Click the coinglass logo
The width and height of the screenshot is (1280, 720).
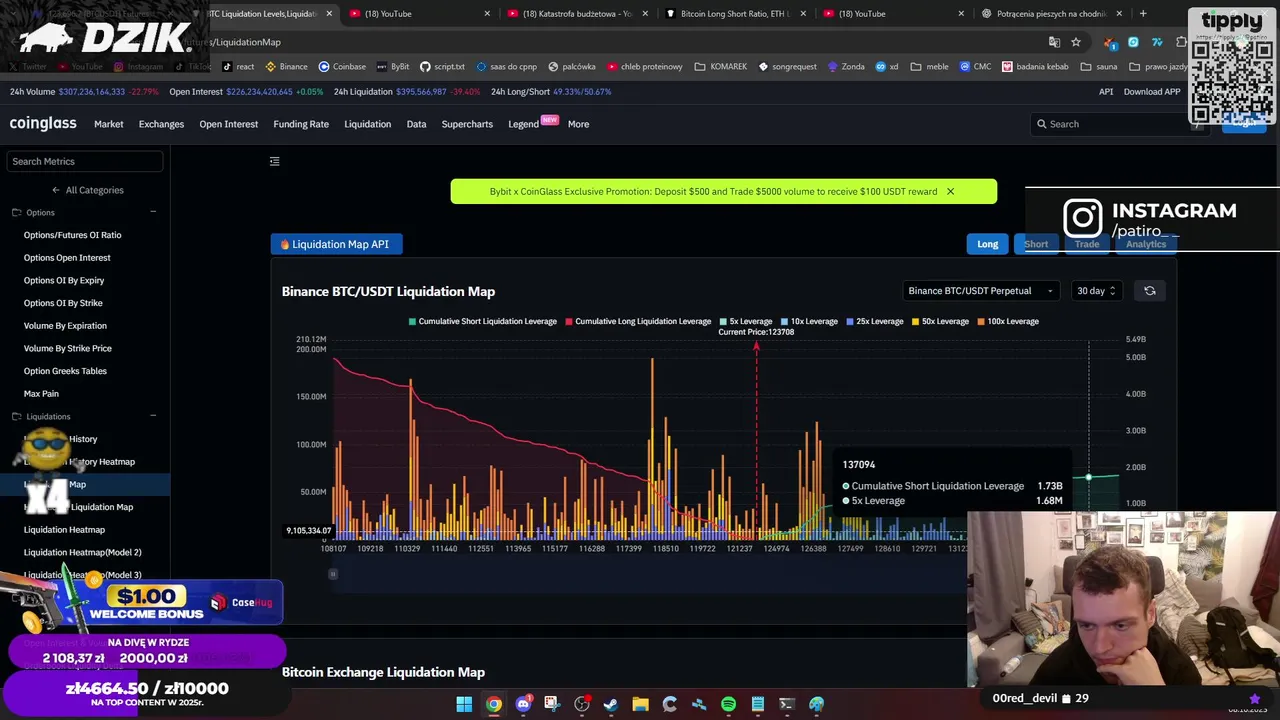tap(43, 123)
